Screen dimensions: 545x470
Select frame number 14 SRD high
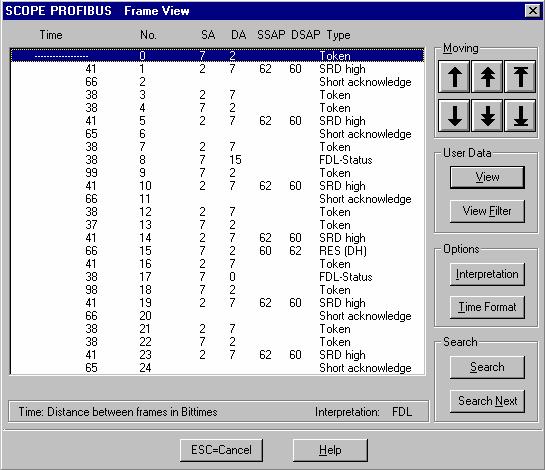point(217,238)
